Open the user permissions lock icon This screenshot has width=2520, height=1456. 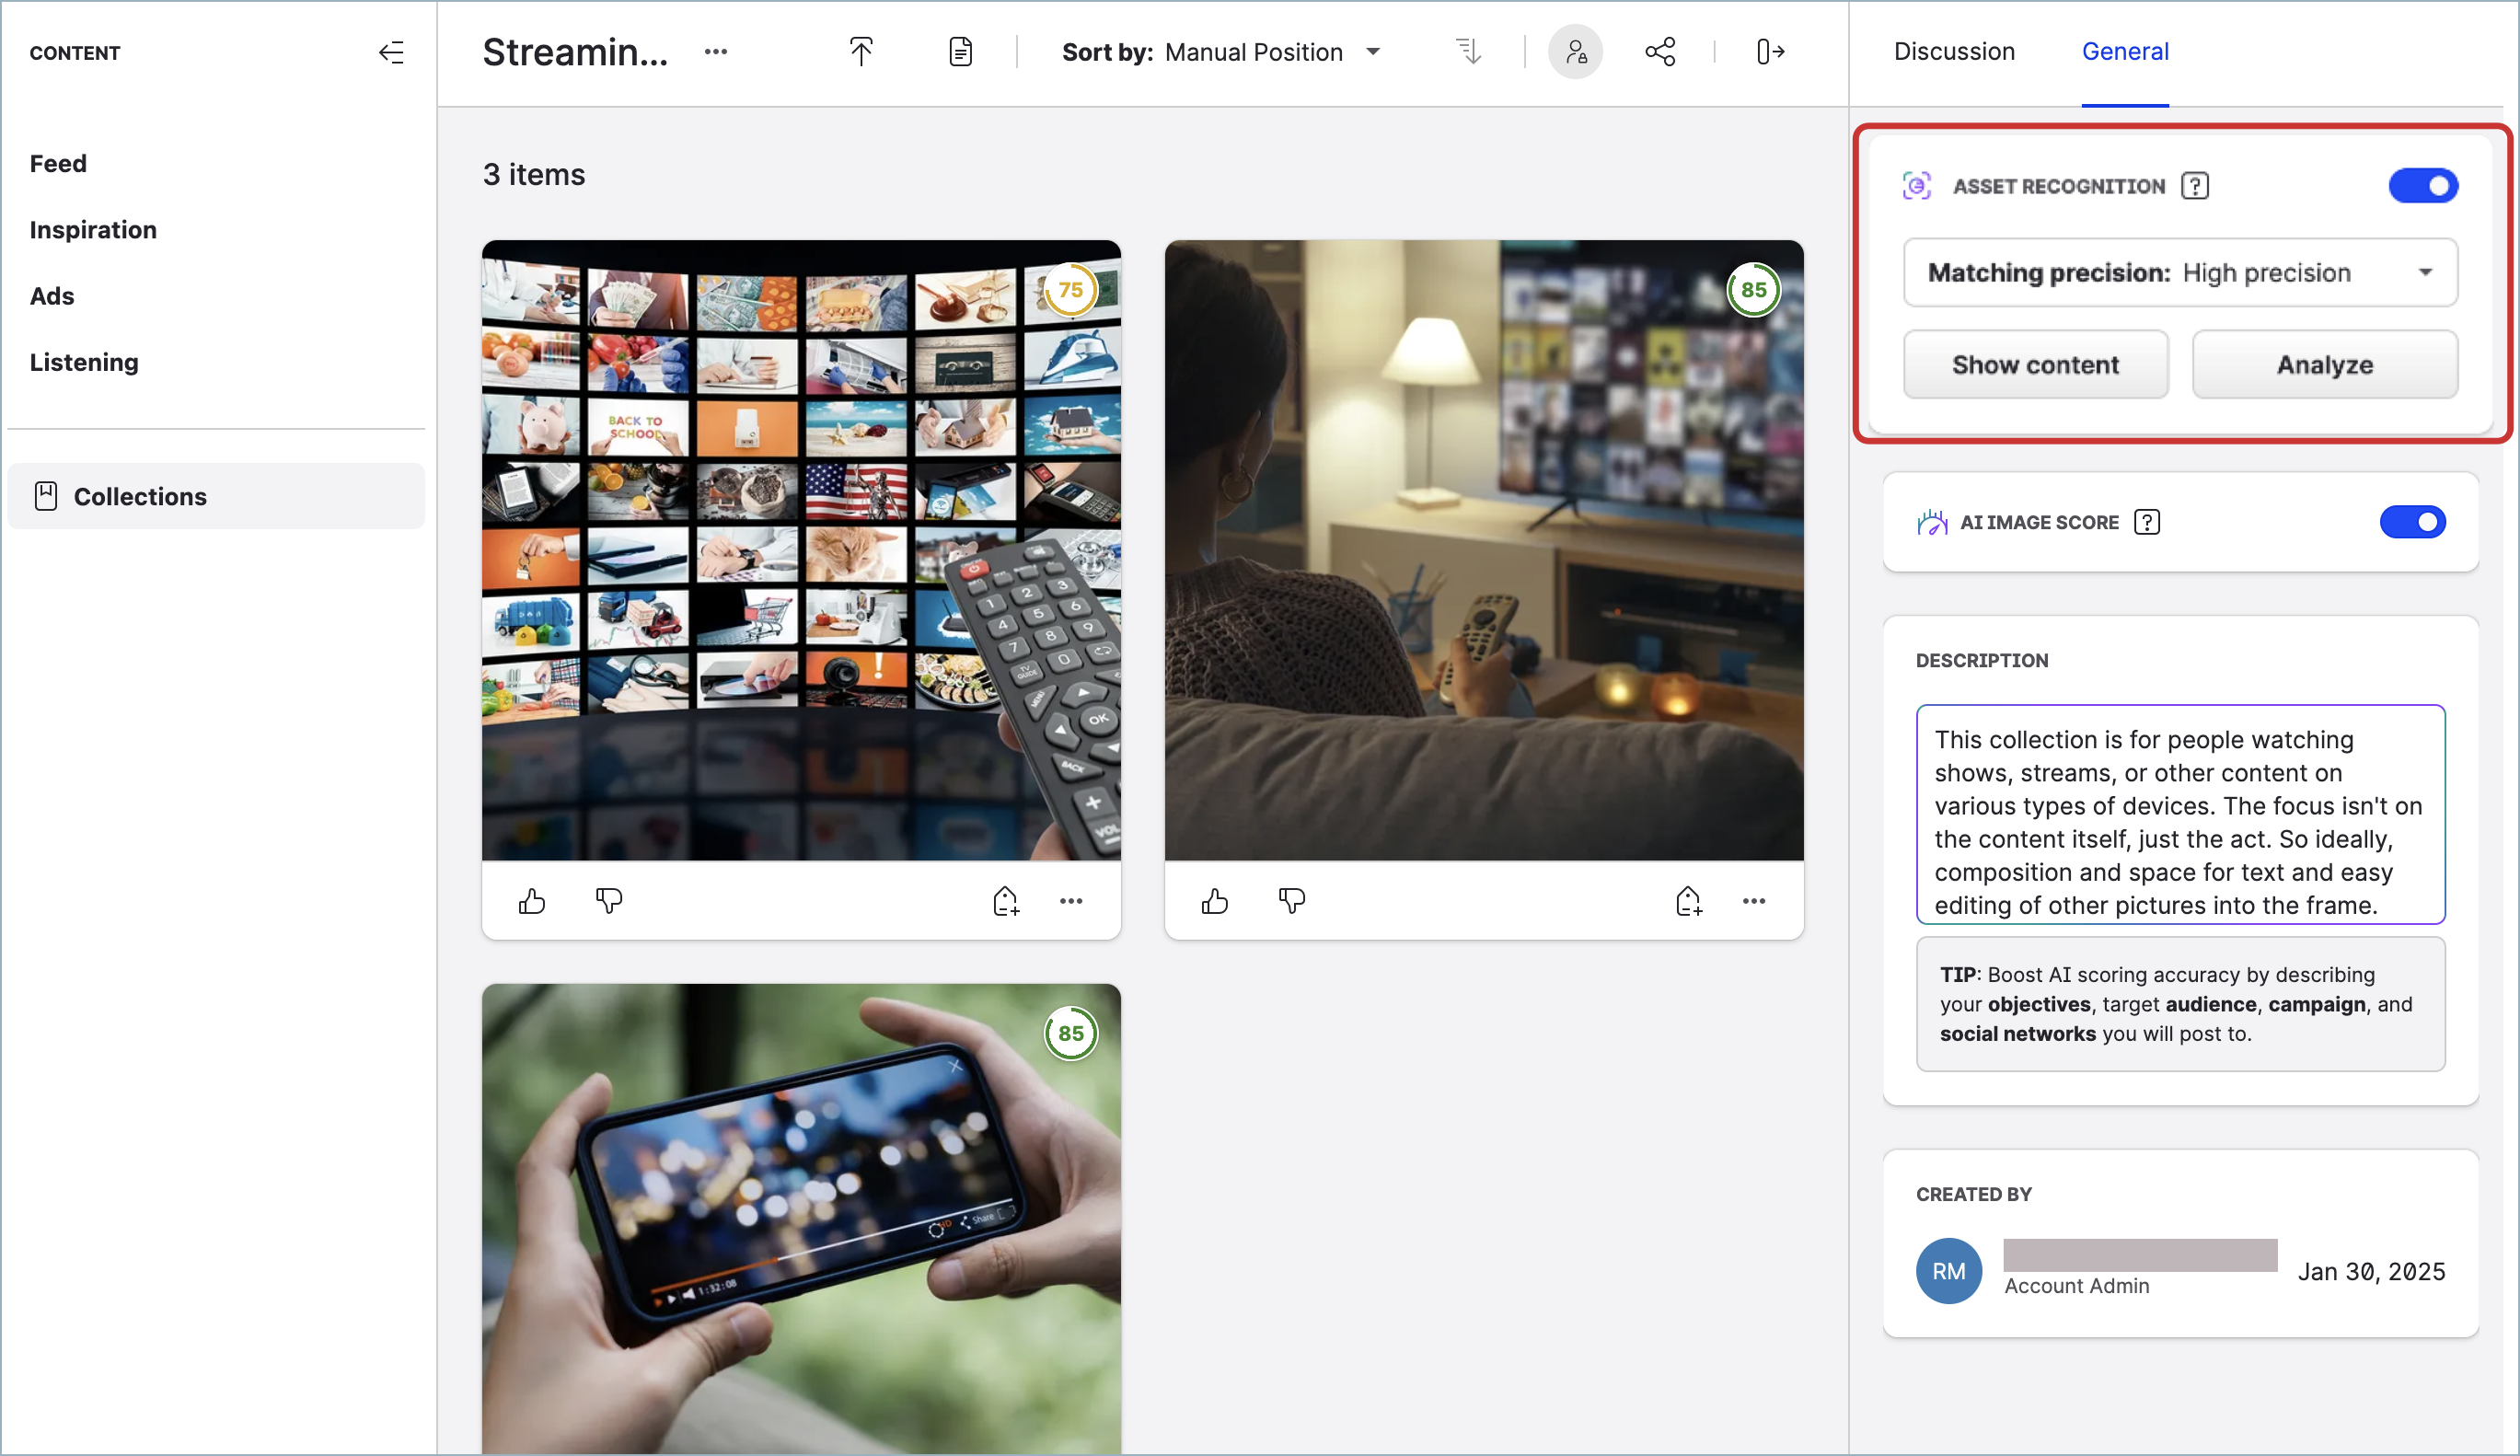pyautogui.click(x=1575, y=52)
